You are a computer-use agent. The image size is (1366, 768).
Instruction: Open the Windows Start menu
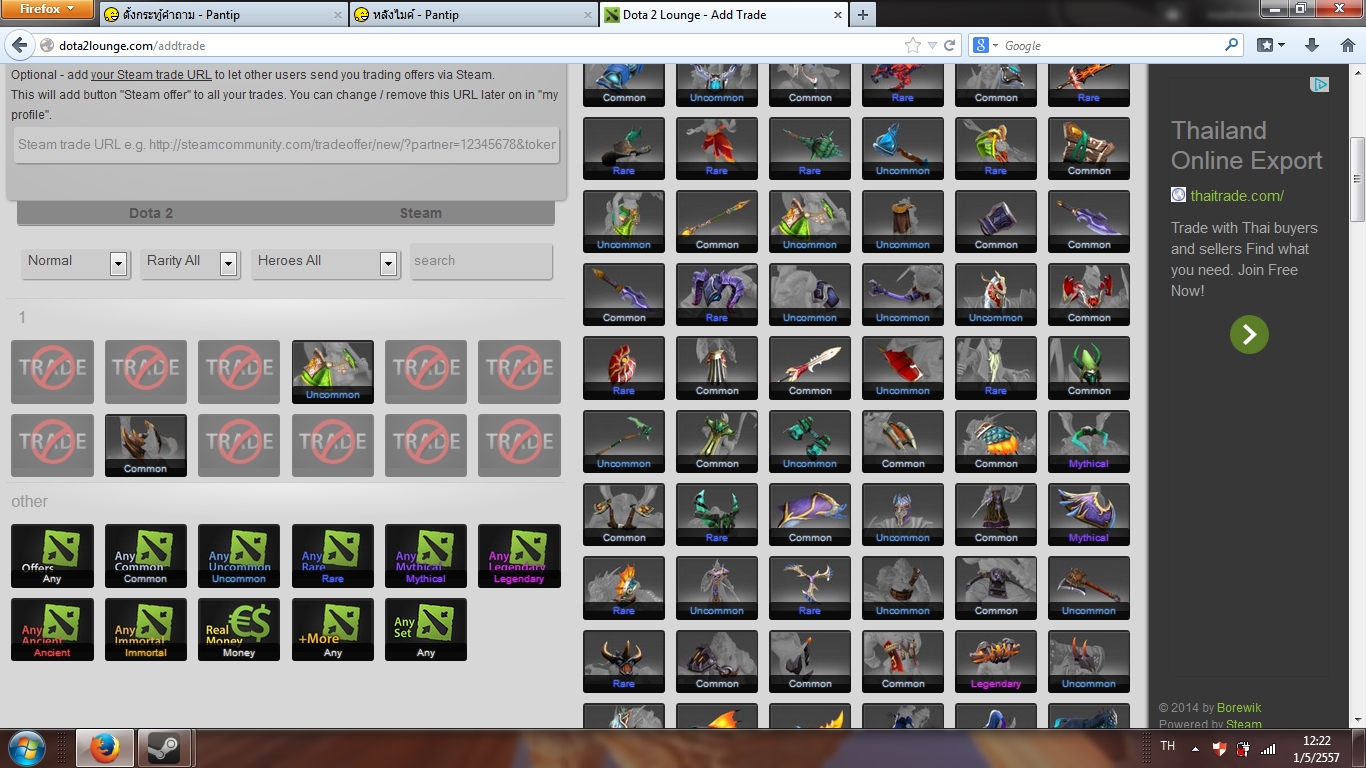click(27, 747)
